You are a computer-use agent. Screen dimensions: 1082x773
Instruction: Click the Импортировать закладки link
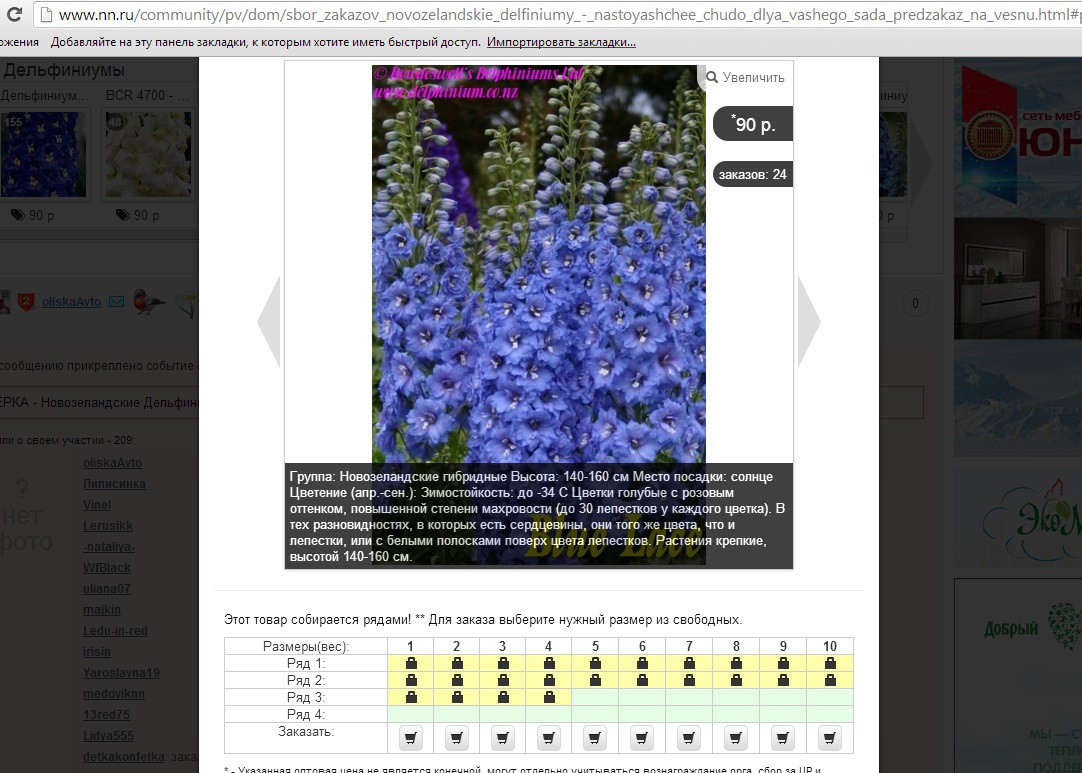pyautogui.click(x=561, y=42)
